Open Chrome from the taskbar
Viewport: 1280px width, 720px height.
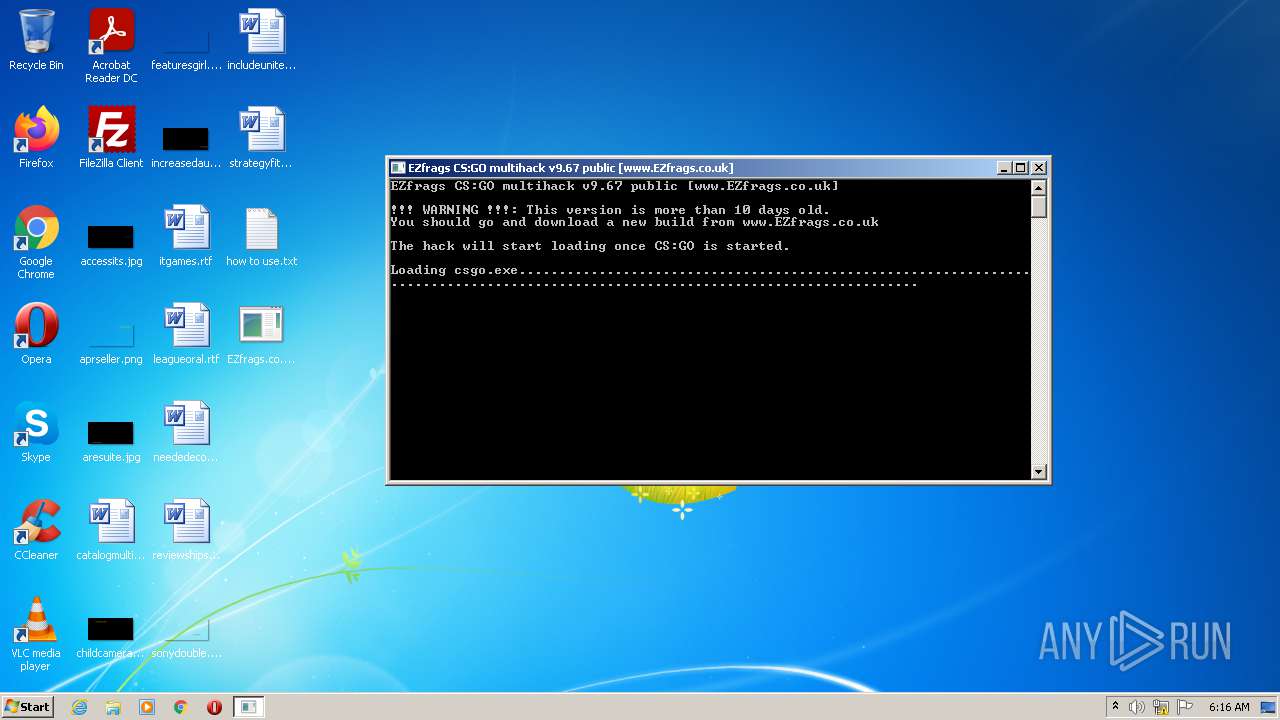pos(181,707)
